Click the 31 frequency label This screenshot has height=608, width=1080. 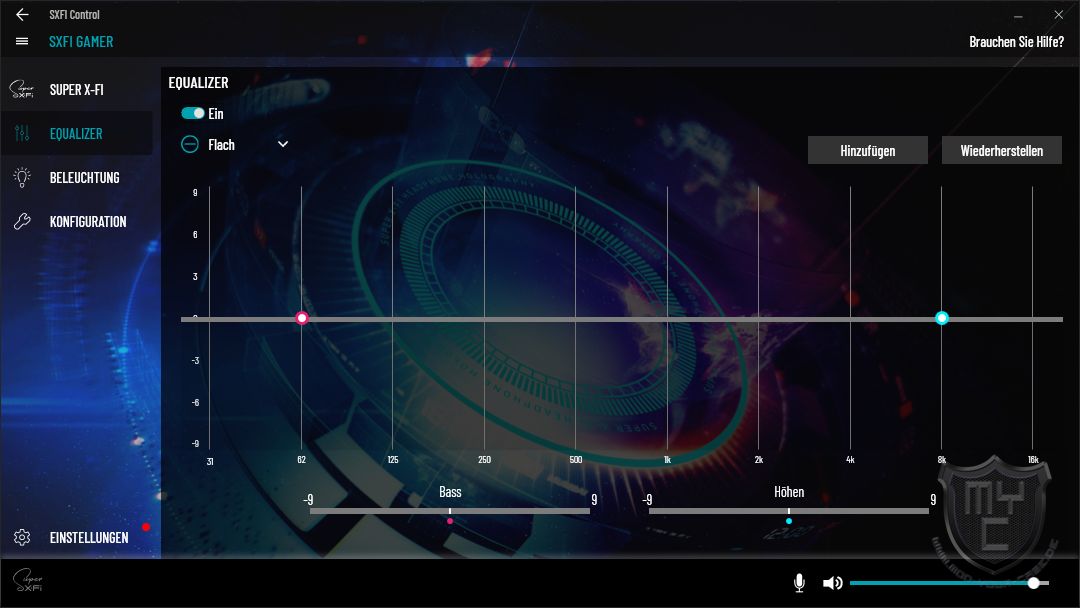click(x=210, y=461)
